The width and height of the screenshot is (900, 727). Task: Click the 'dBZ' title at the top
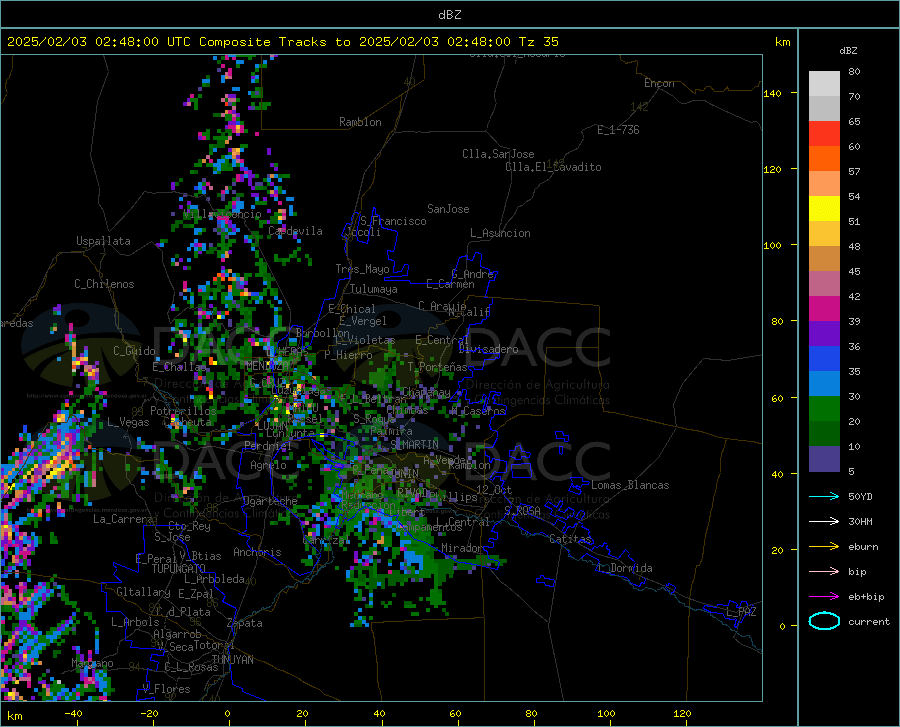449,15
